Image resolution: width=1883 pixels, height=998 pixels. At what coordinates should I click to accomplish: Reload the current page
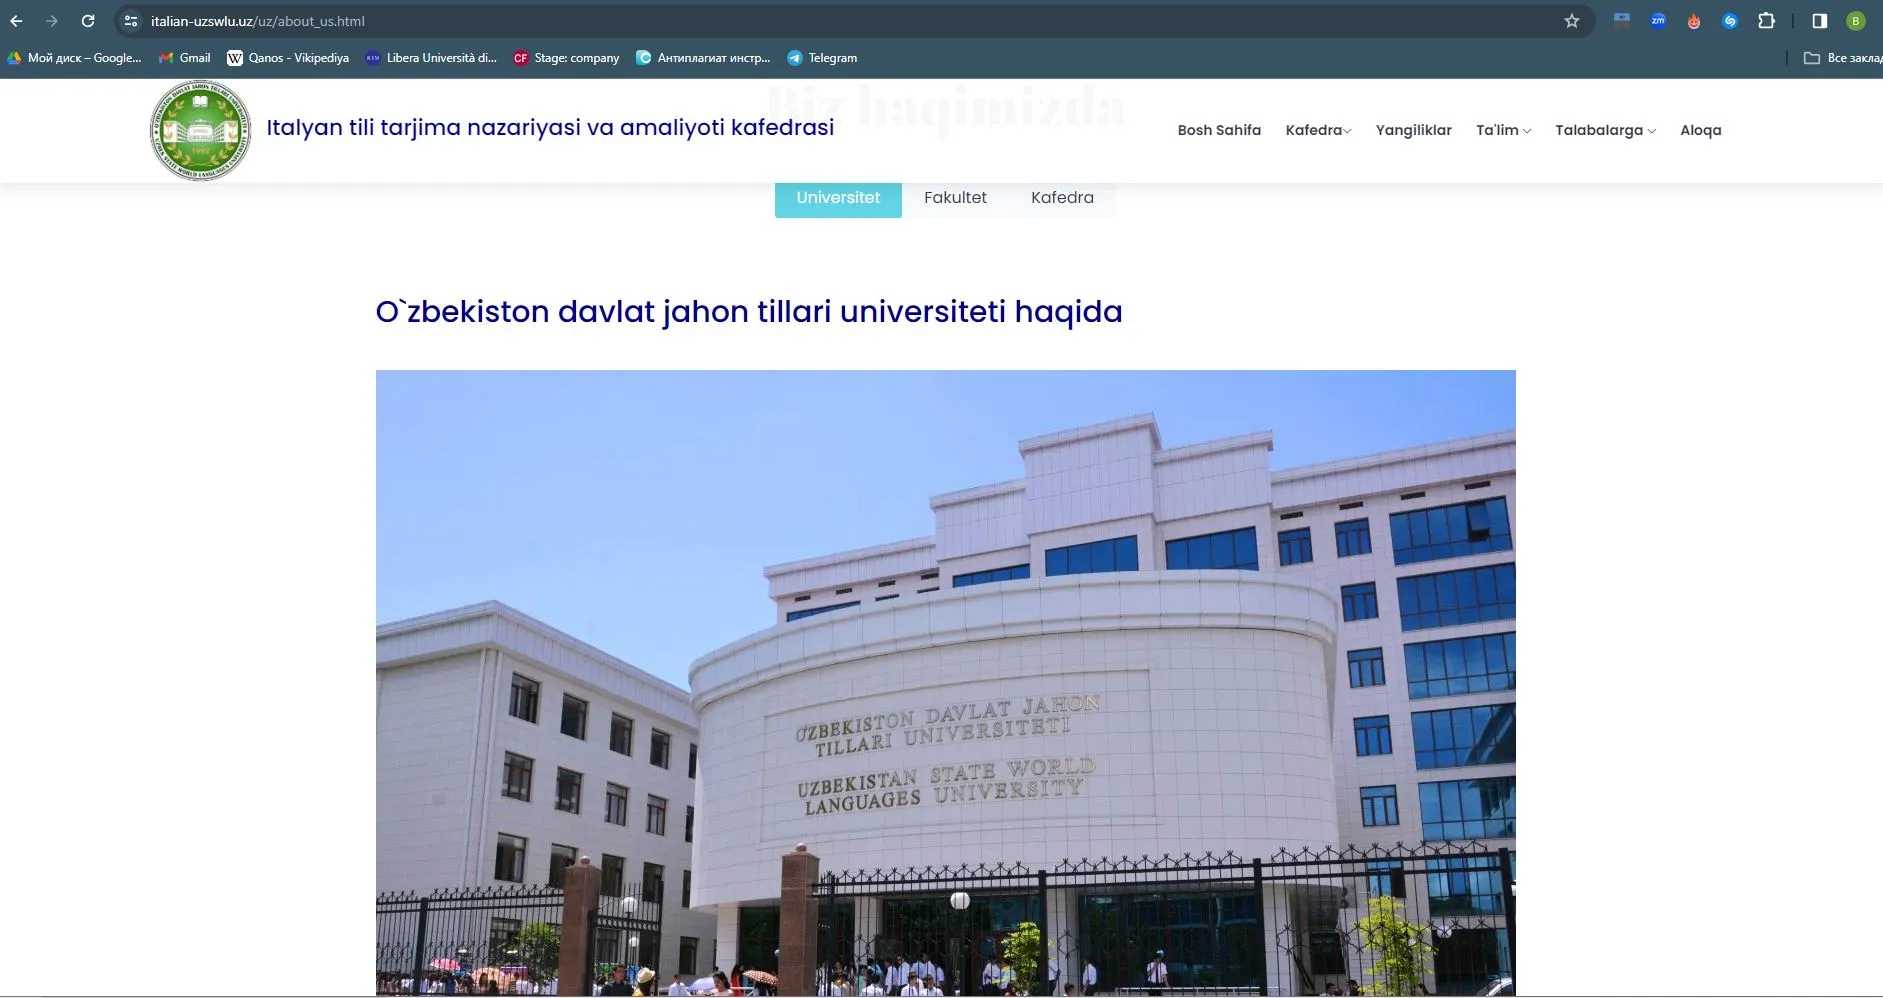(x=88, y=21)
